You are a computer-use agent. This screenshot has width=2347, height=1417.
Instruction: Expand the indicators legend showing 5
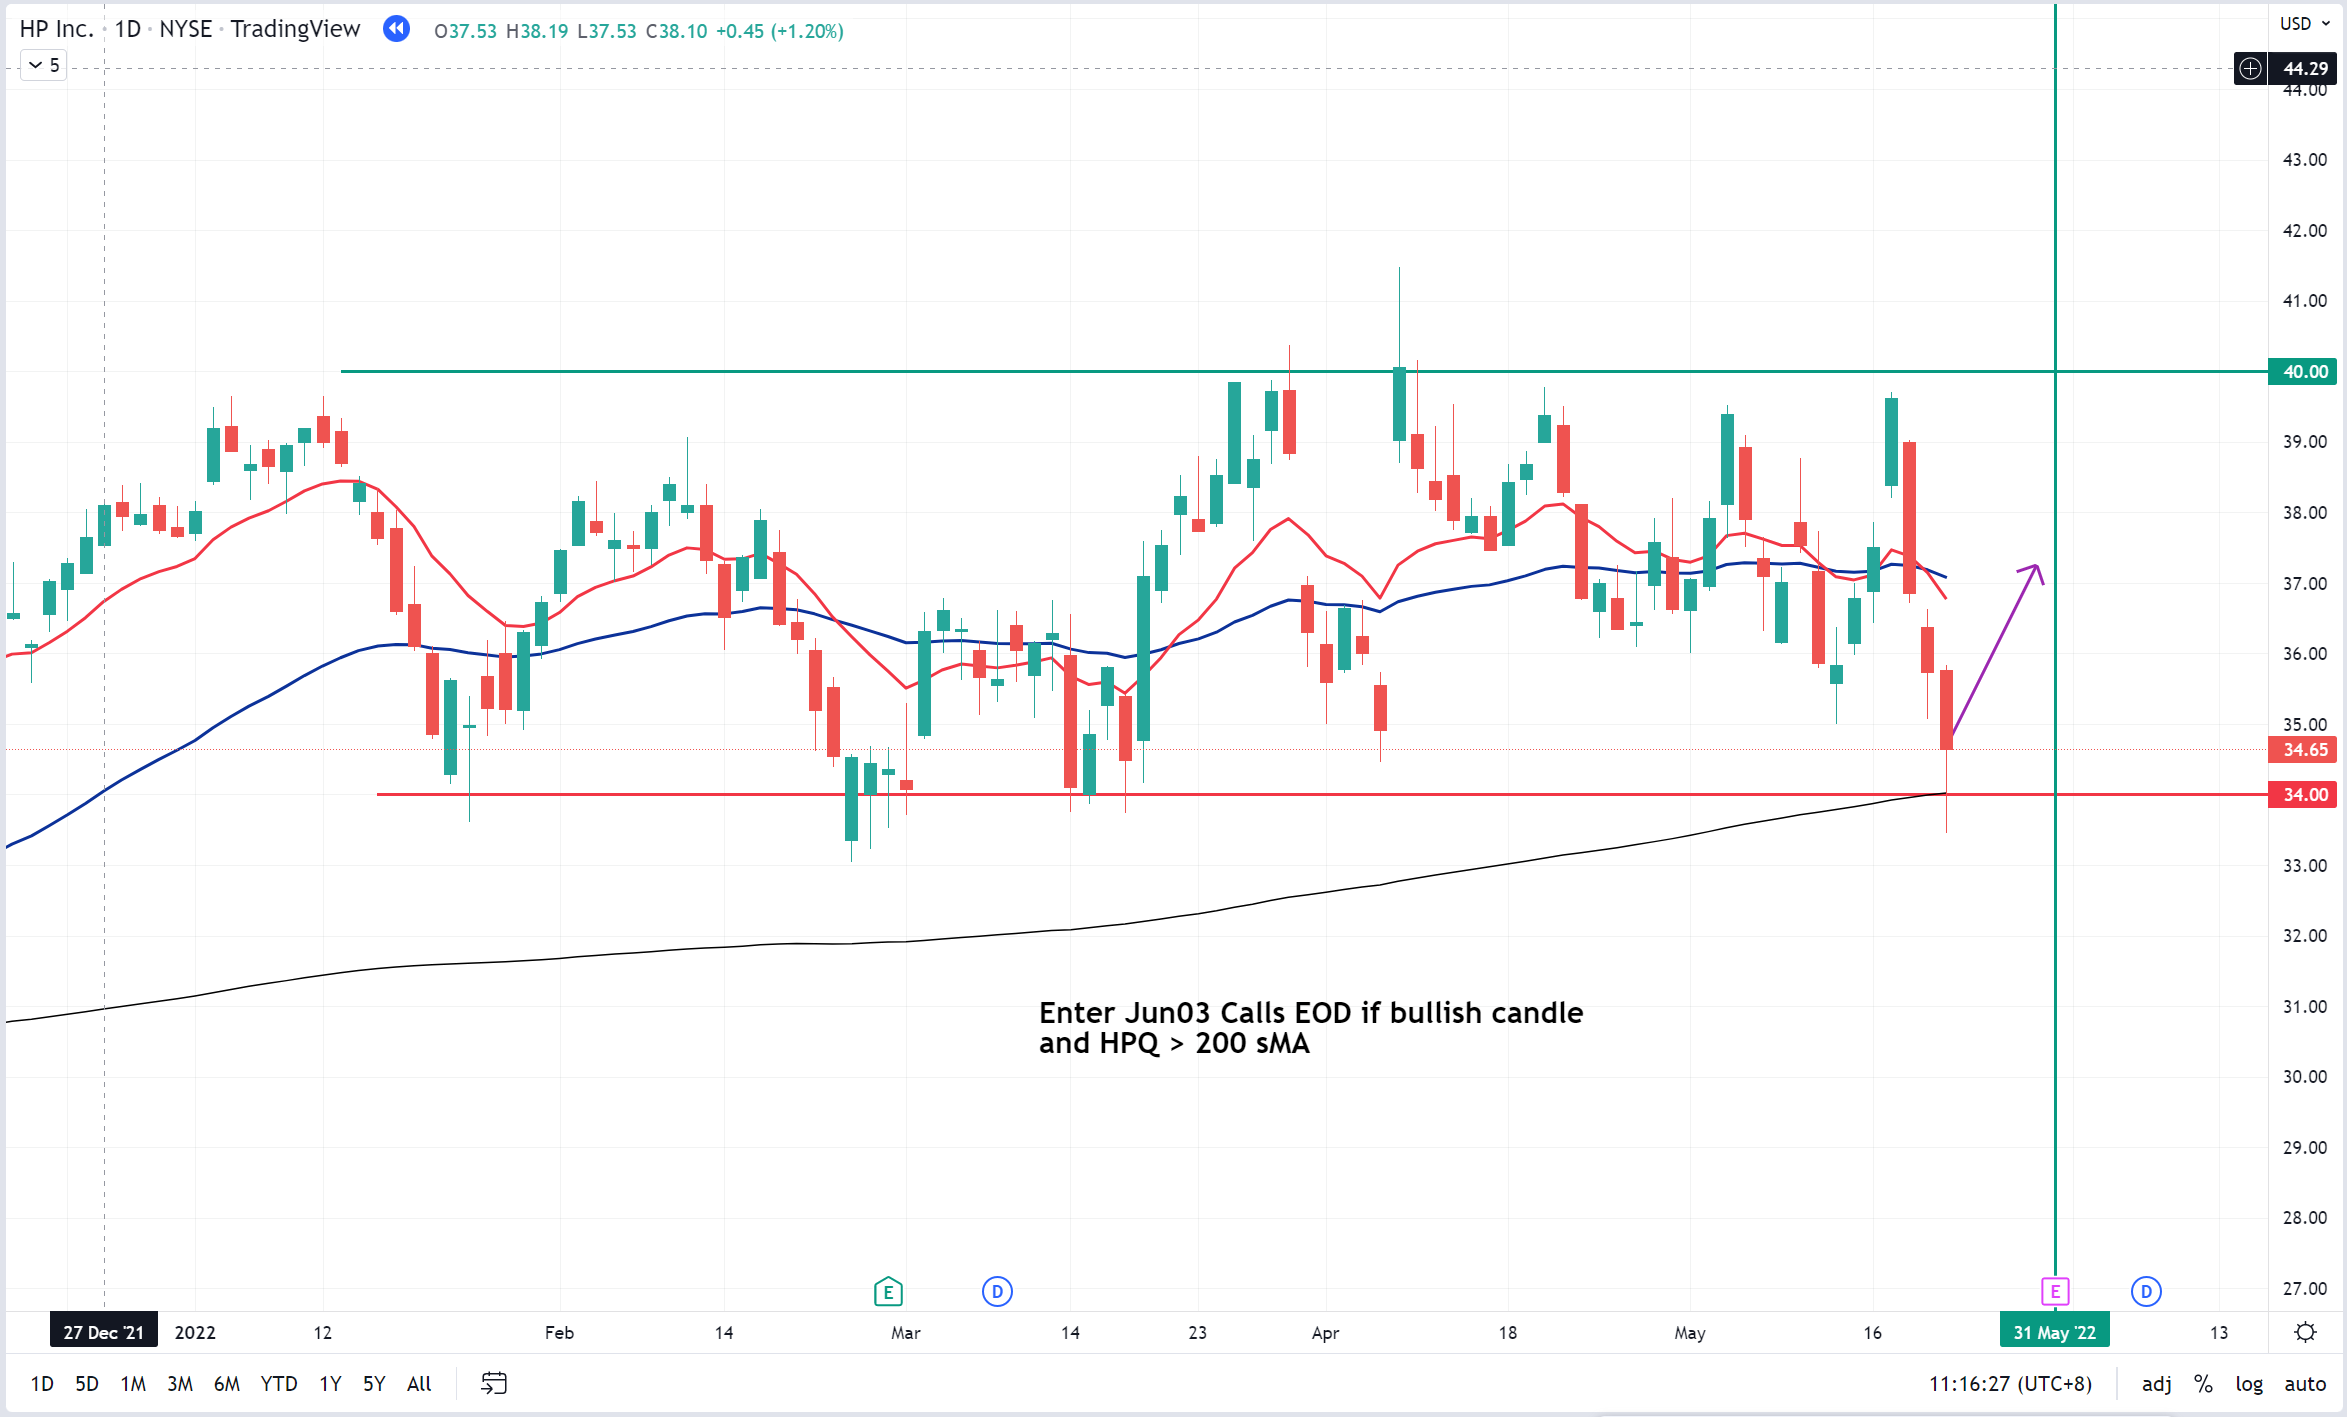[44, 65]
